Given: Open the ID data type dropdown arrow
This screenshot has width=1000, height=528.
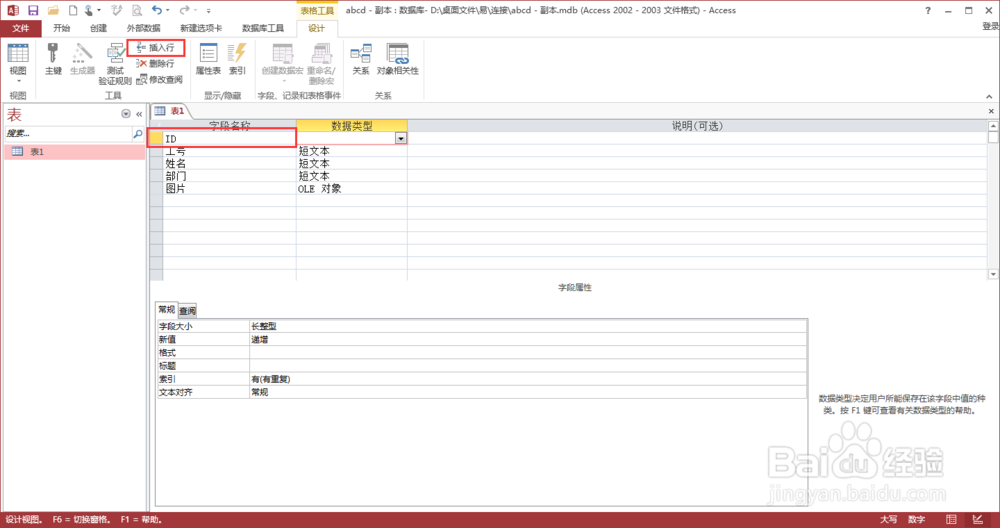Looking at the screenshot, I should click(401, 138).
